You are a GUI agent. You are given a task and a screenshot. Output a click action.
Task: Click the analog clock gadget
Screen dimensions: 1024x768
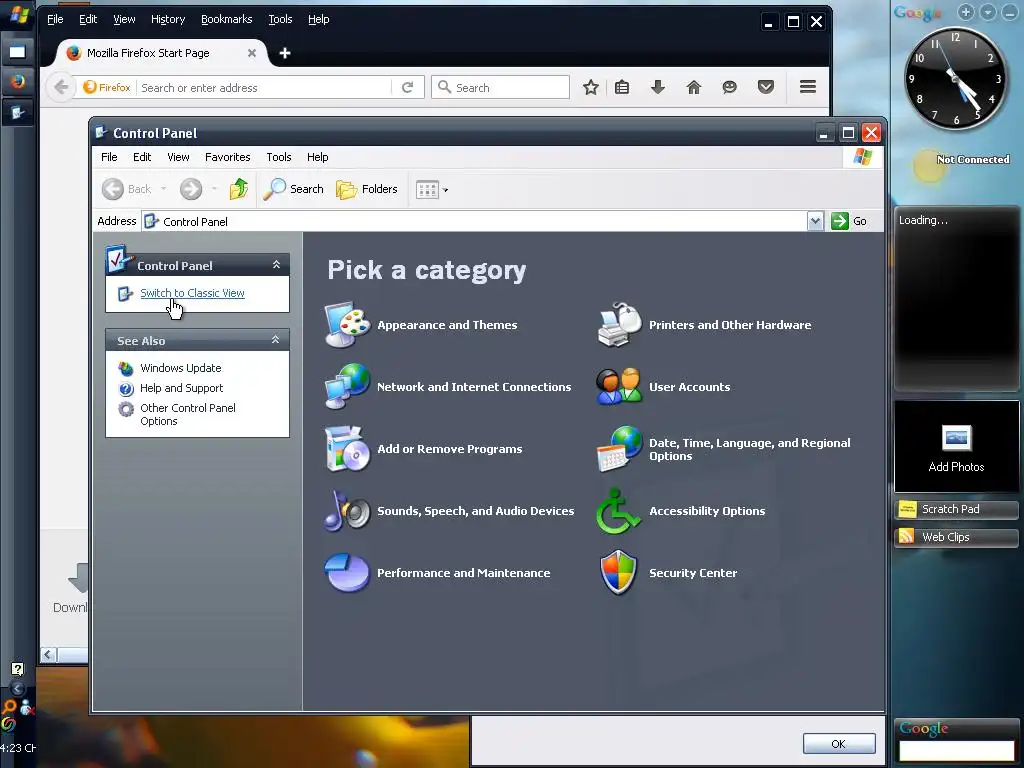pyautogui.click(x=955, y=78)
